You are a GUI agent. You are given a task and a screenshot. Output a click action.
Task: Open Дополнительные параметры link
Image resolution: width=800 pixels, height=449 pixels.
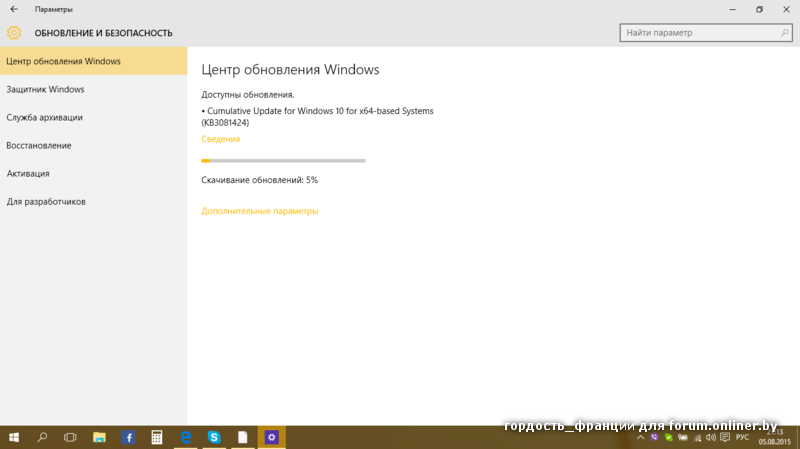[260, 211]
